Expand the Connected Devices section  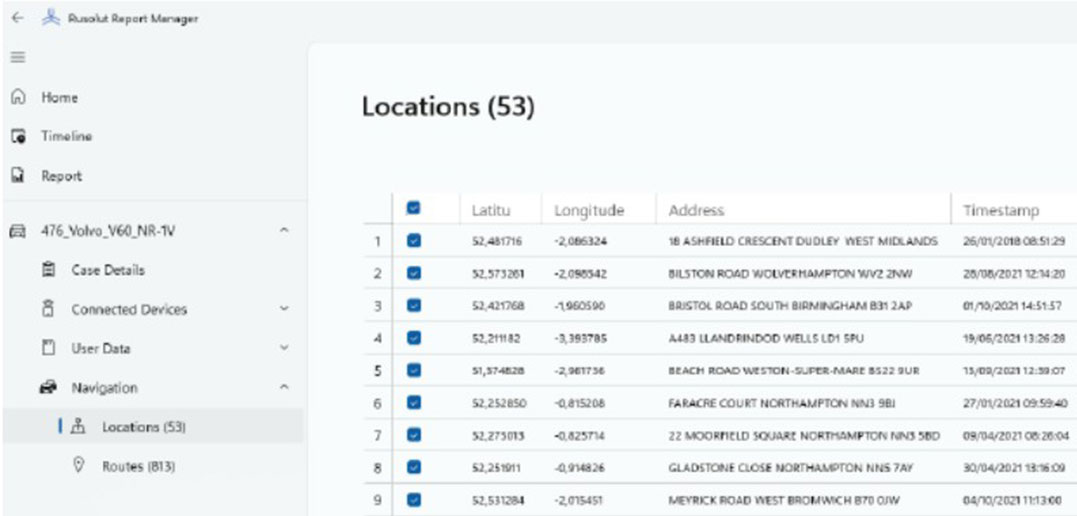pos(285,310)
